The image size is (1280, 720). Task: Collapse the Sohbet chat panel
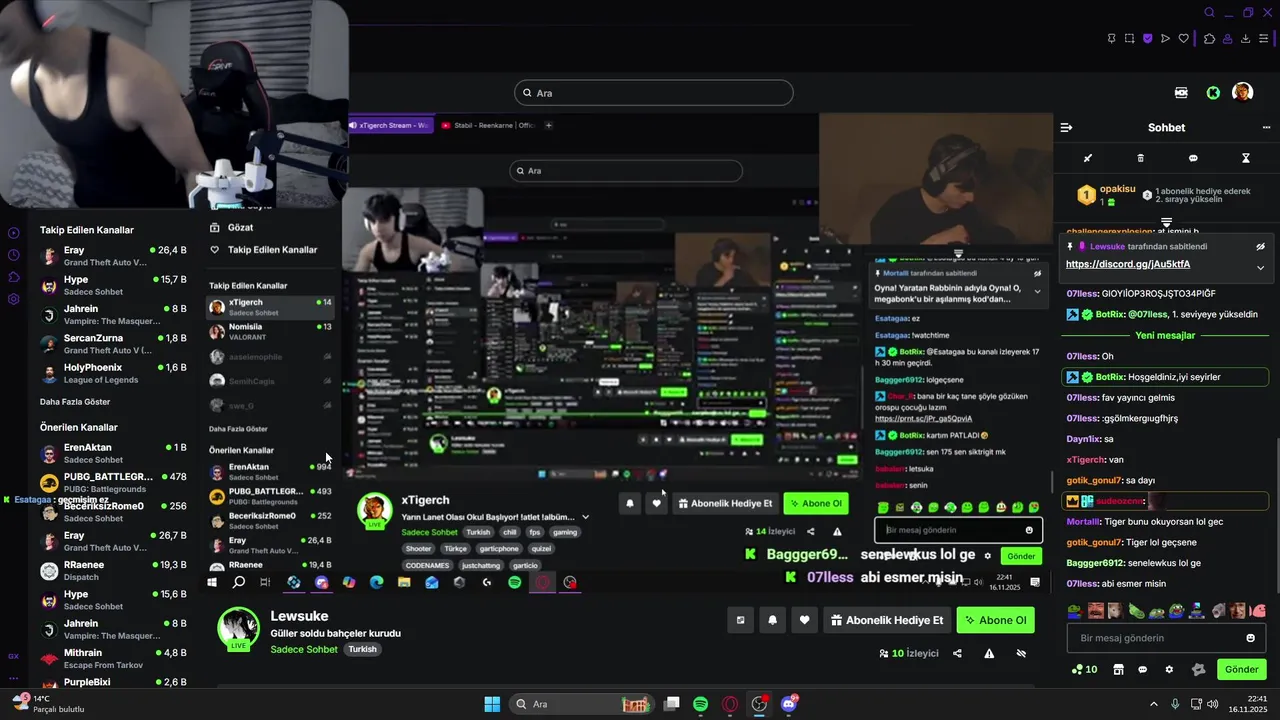pyautogui.click(x=1066, y=128)
